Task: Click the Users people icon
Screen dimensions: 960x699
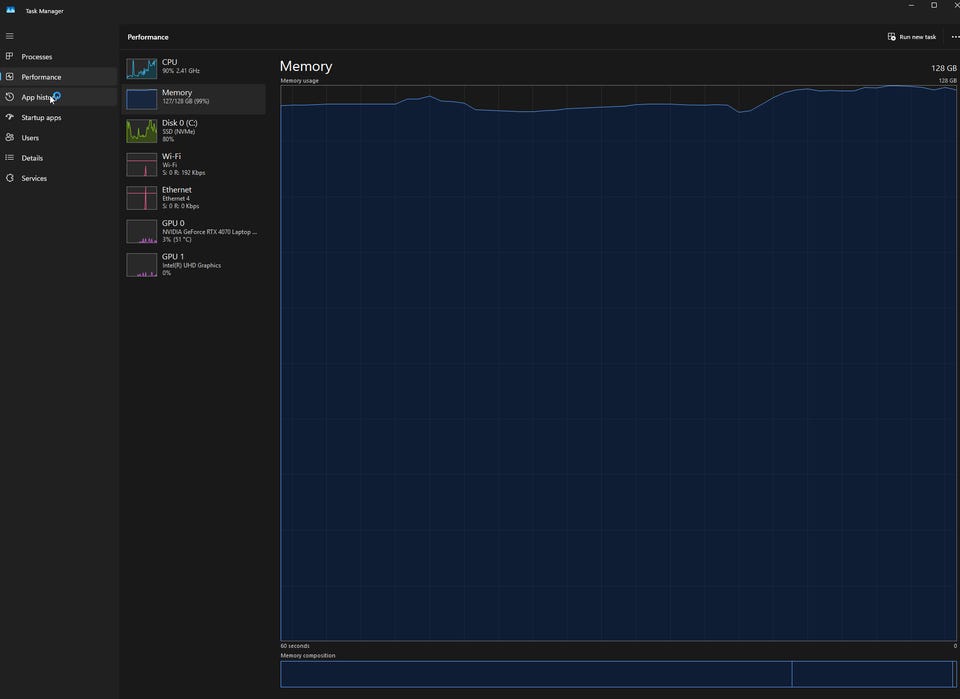Action: pyautogui.click(x=10, y=137)
